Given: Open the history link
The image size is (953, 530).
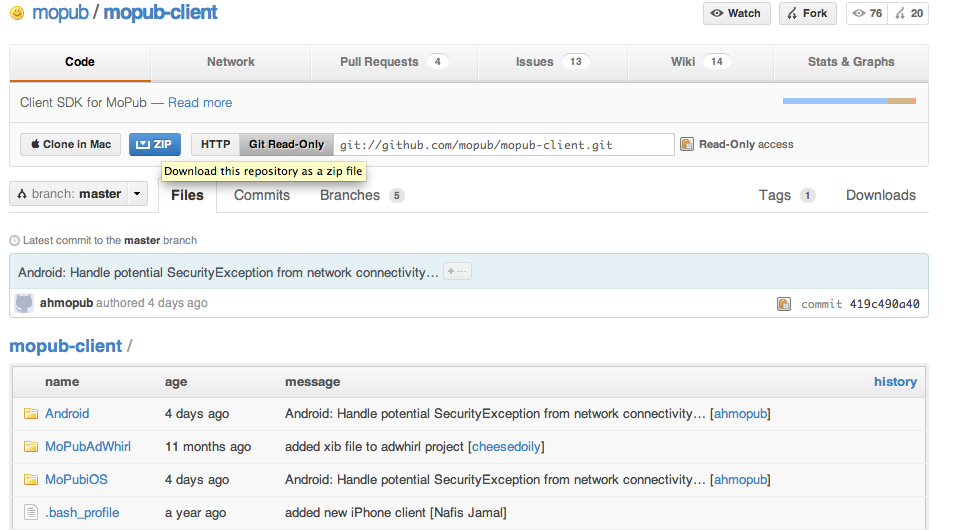Looking at the screenshot, I should (x=895, y=382).
